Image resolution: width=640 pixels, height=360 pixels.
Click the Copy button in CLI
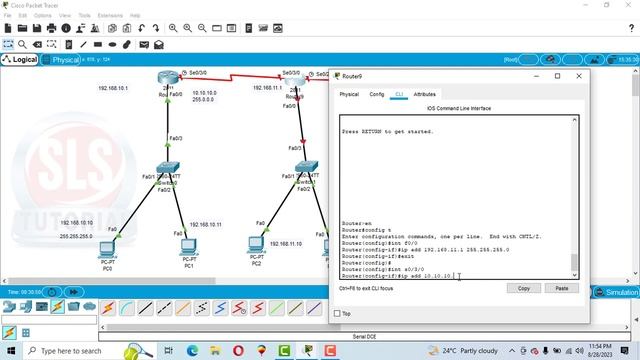tap(524, 288)
